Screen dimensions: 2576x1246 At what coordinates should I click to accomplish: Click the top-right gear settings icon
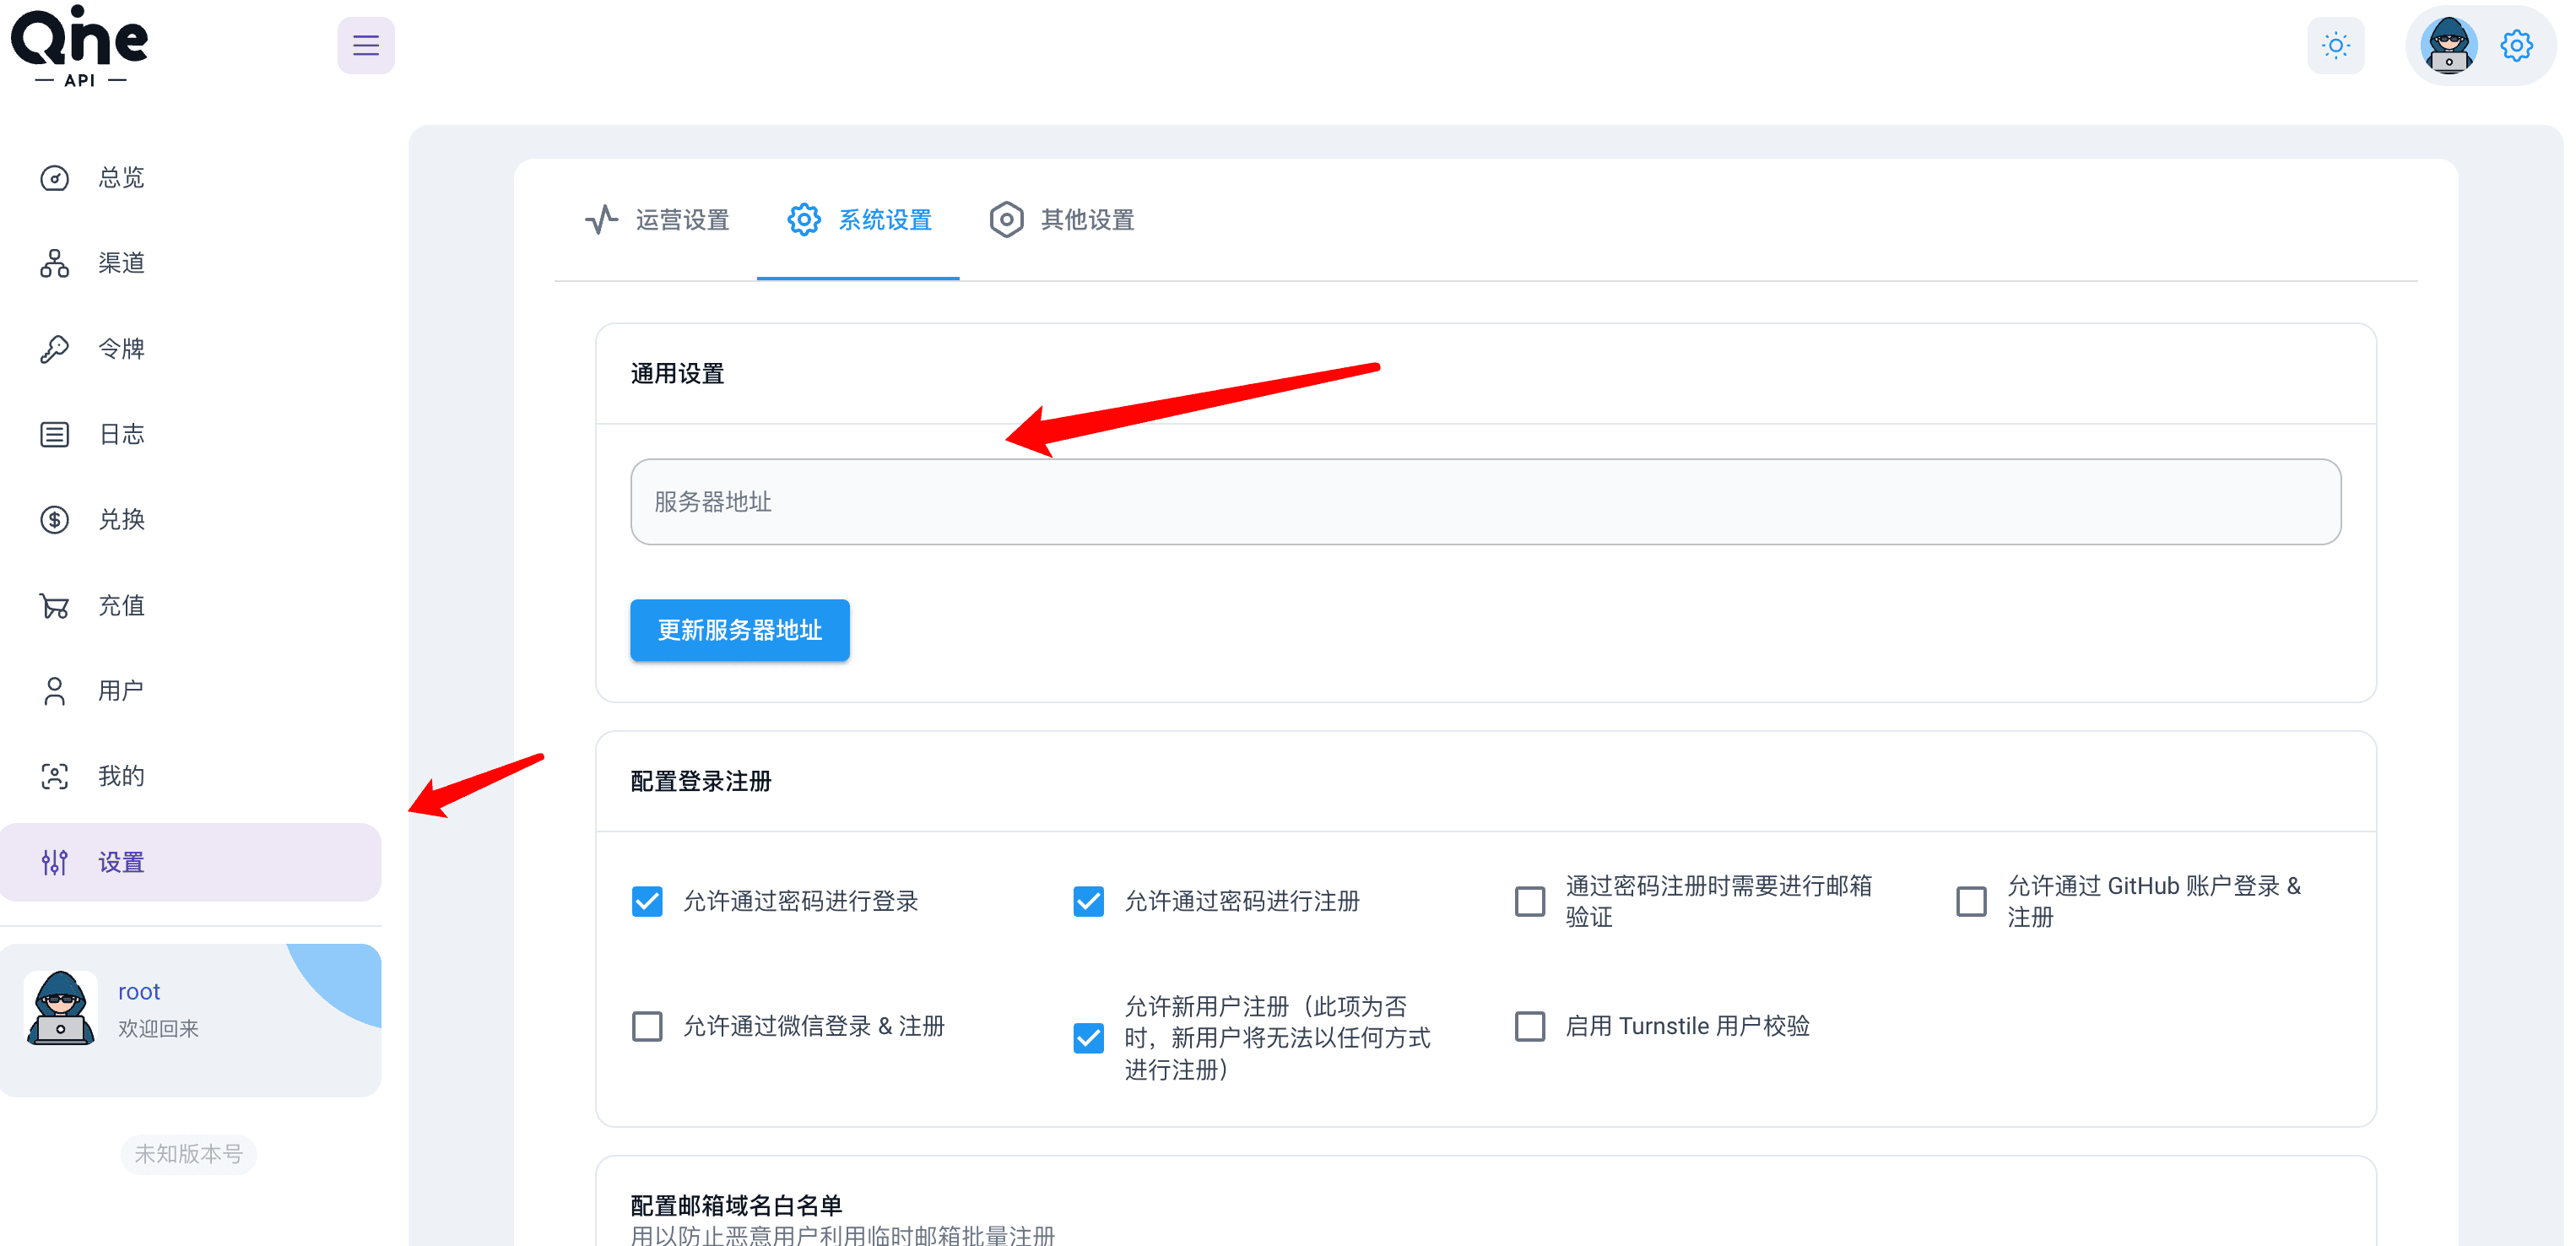pyautogui.click(x=2515, y=45)
